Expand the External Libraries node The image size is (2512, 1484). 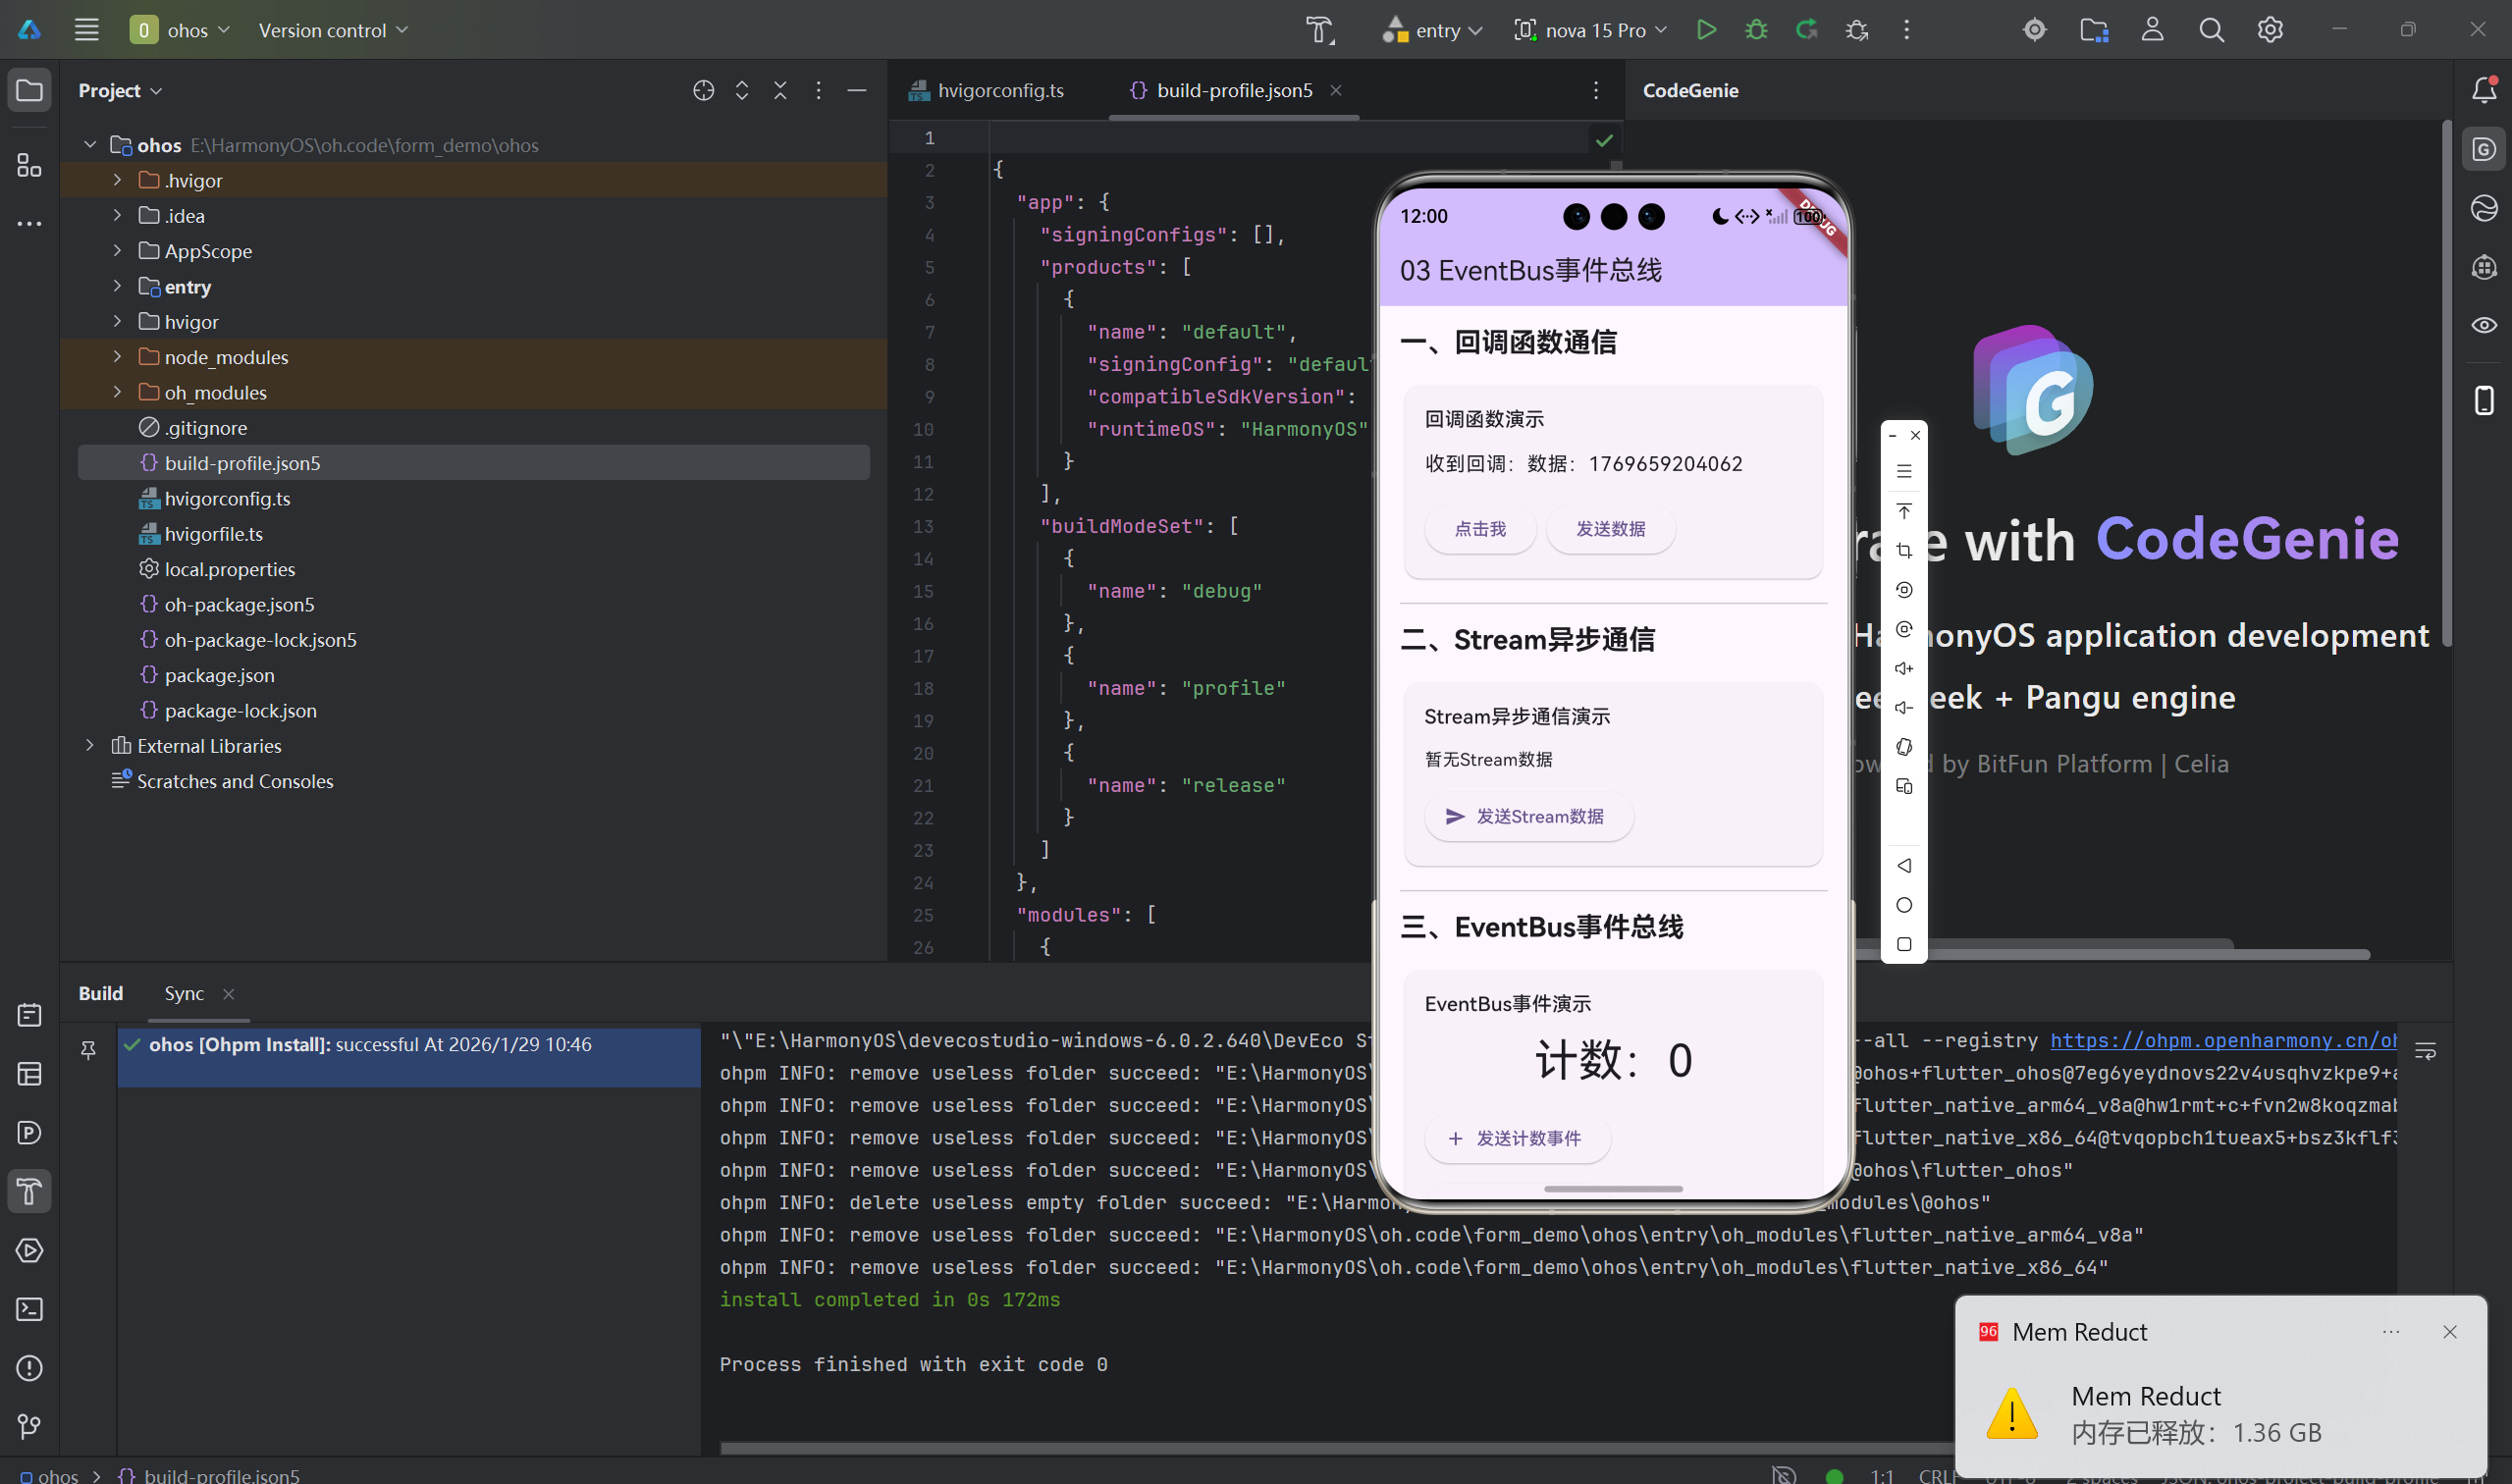pos(90,746)
